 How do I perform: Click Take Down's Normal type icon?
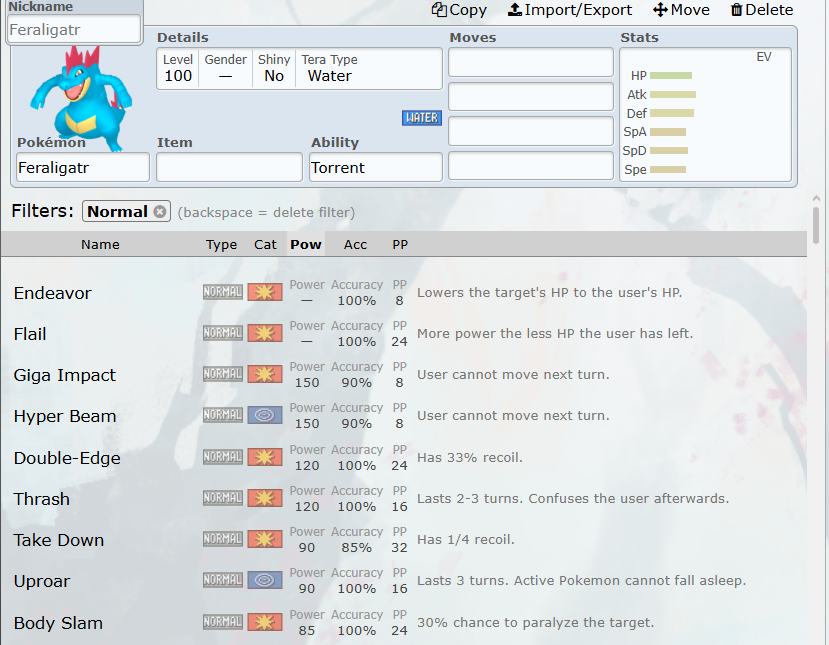[223, 539]
